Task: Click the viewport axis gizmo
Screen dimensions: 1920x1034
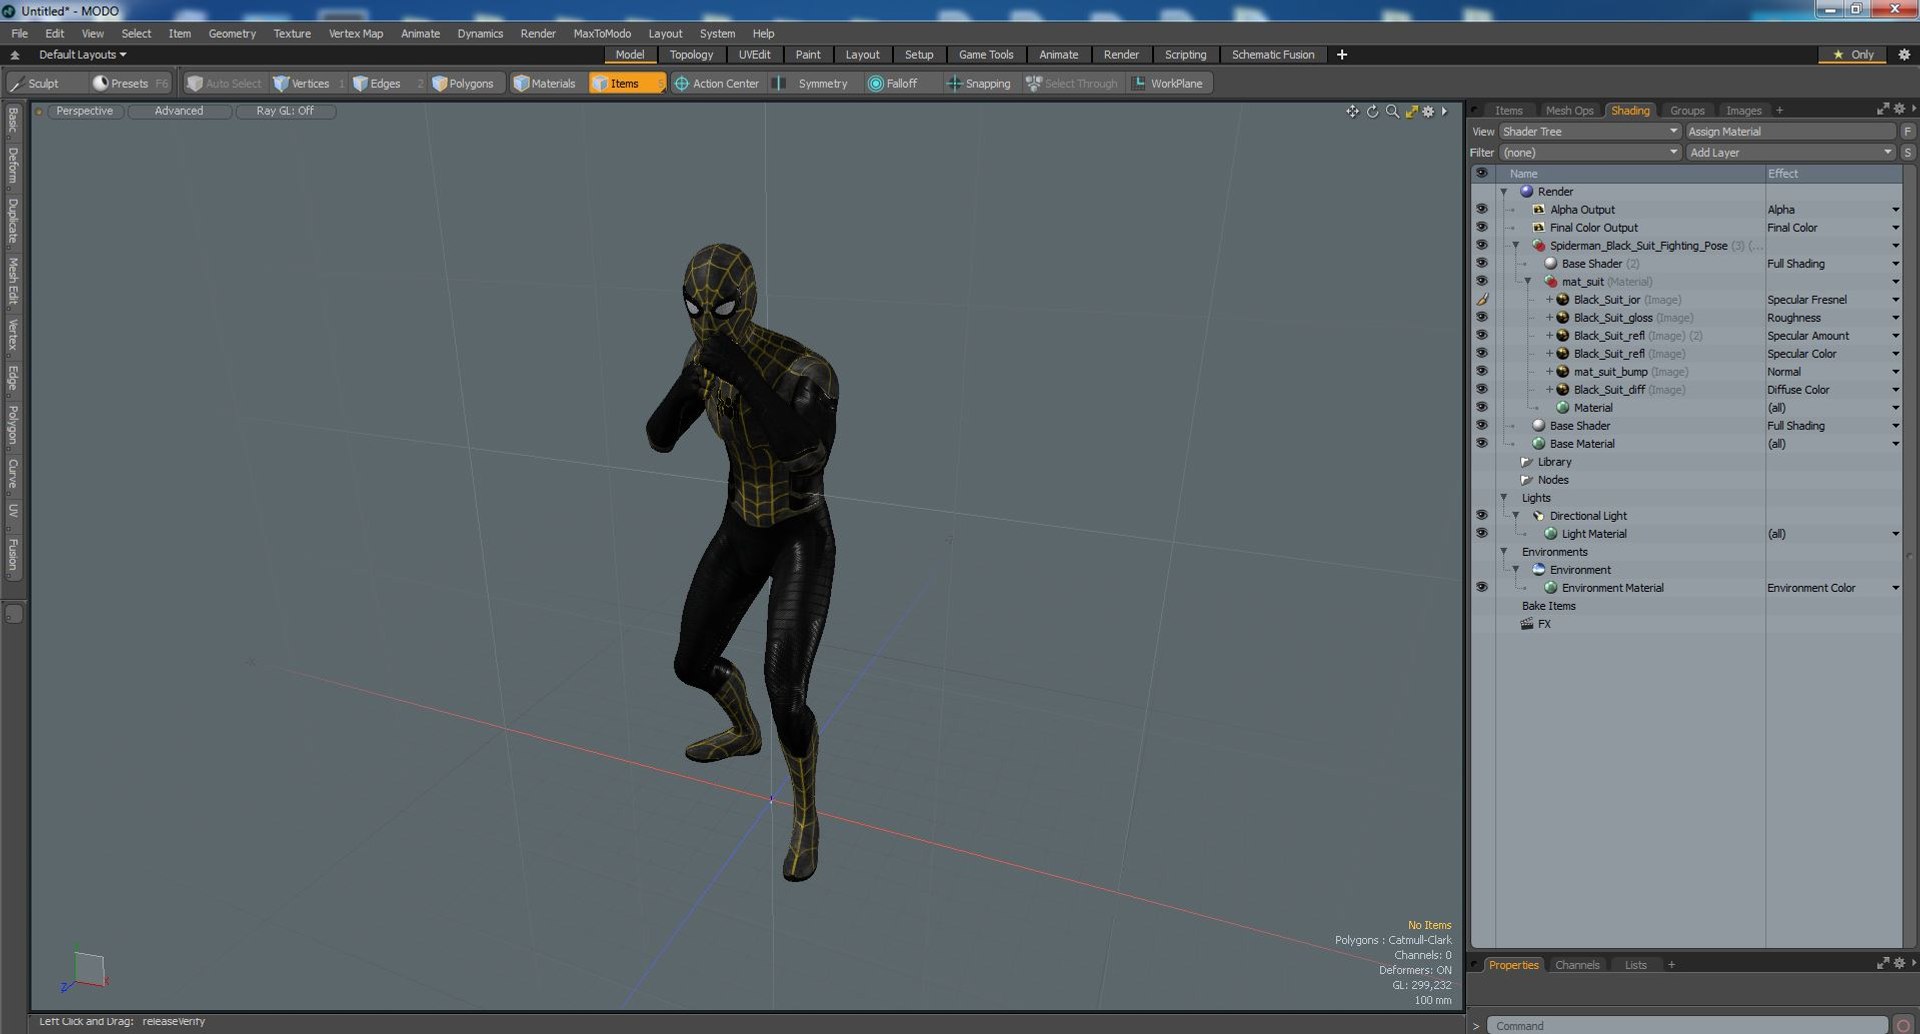Action: coord(85,971)
